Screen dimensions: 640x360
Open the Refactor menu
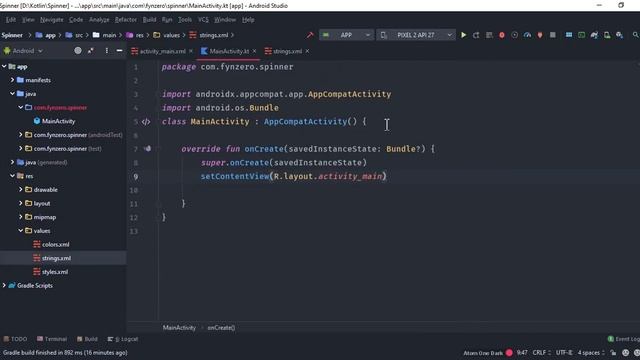coord(126,20)
